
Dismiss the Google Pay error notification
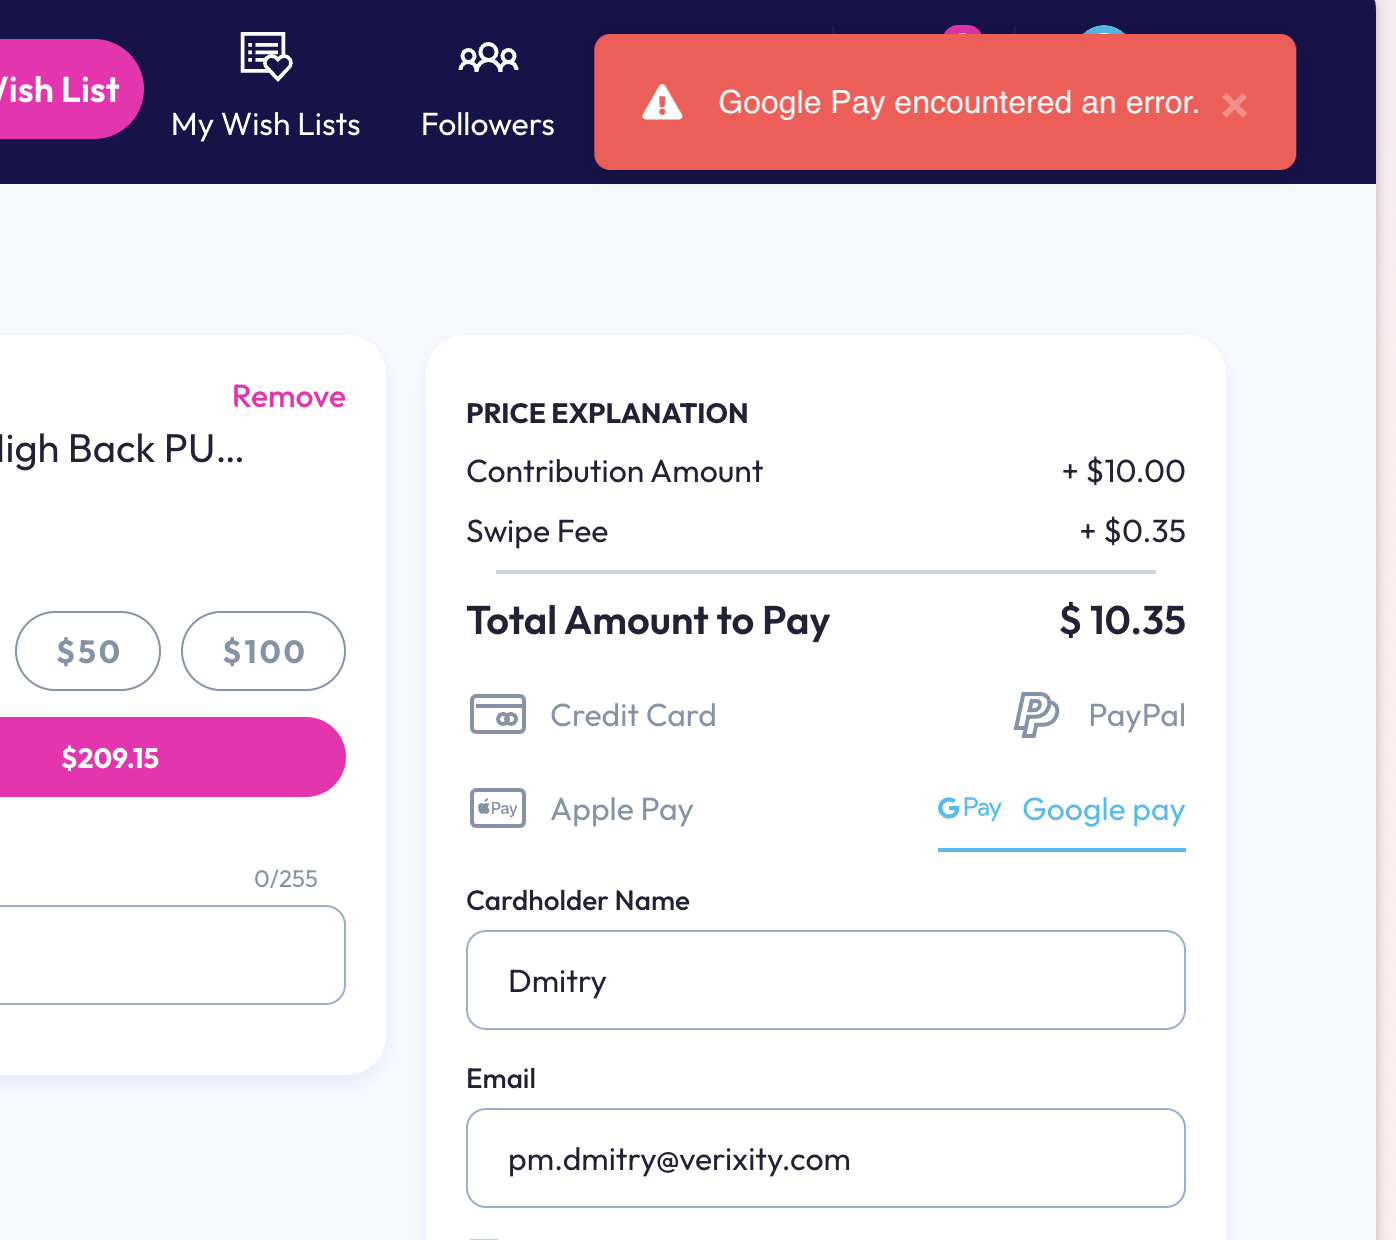point(1235,105)
